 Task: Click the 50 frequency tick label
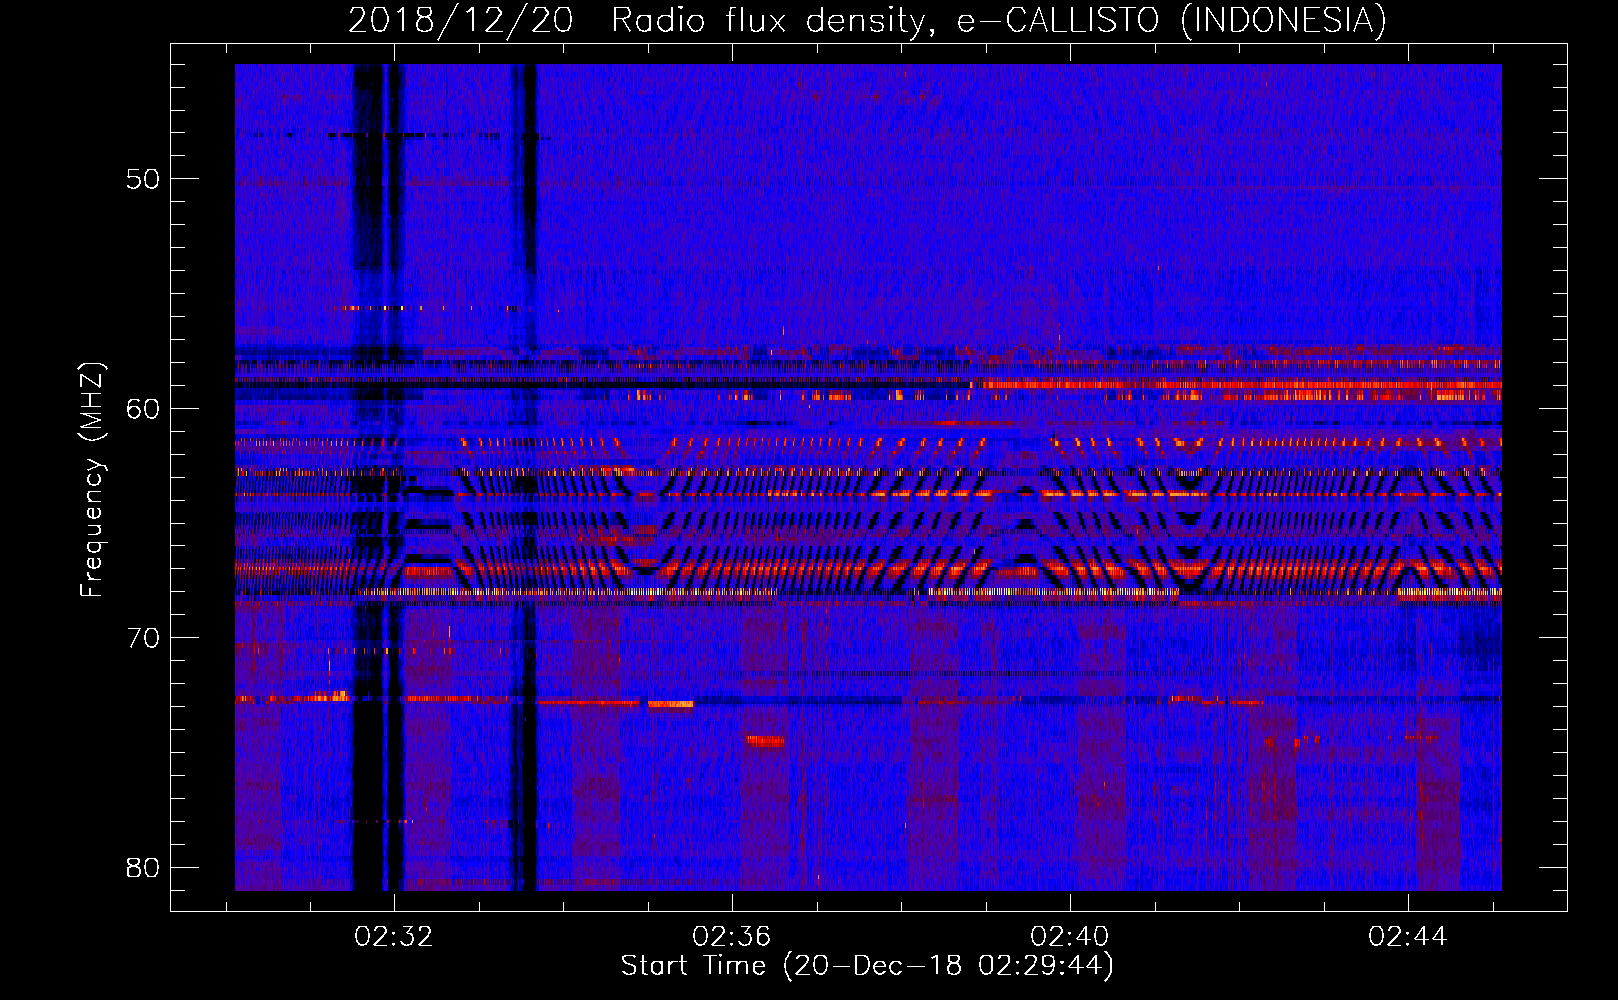(142, 180)
